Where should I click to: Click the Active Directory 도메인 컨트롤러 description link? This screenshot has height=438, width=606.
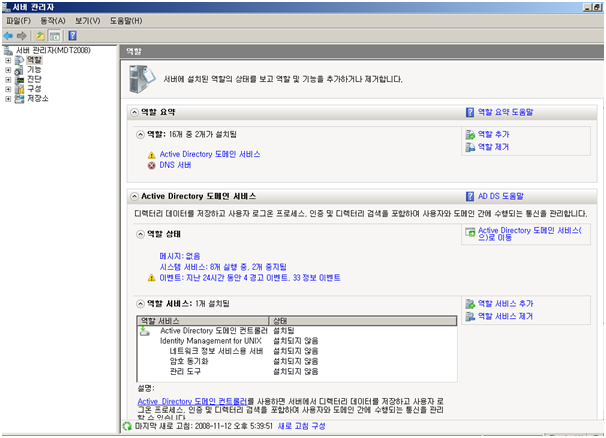click(192, 402)
